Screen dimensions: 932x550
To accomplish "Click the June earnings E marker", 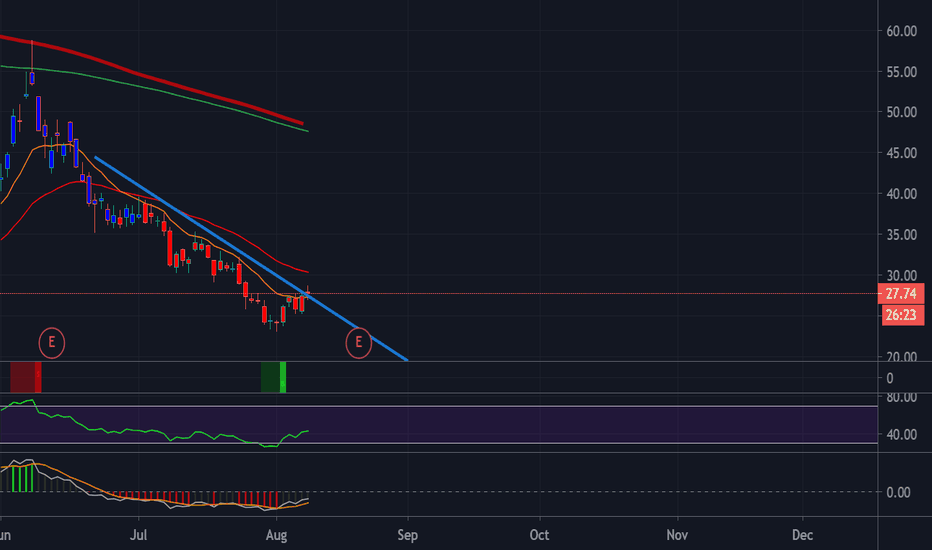I will tap(52, 342).
